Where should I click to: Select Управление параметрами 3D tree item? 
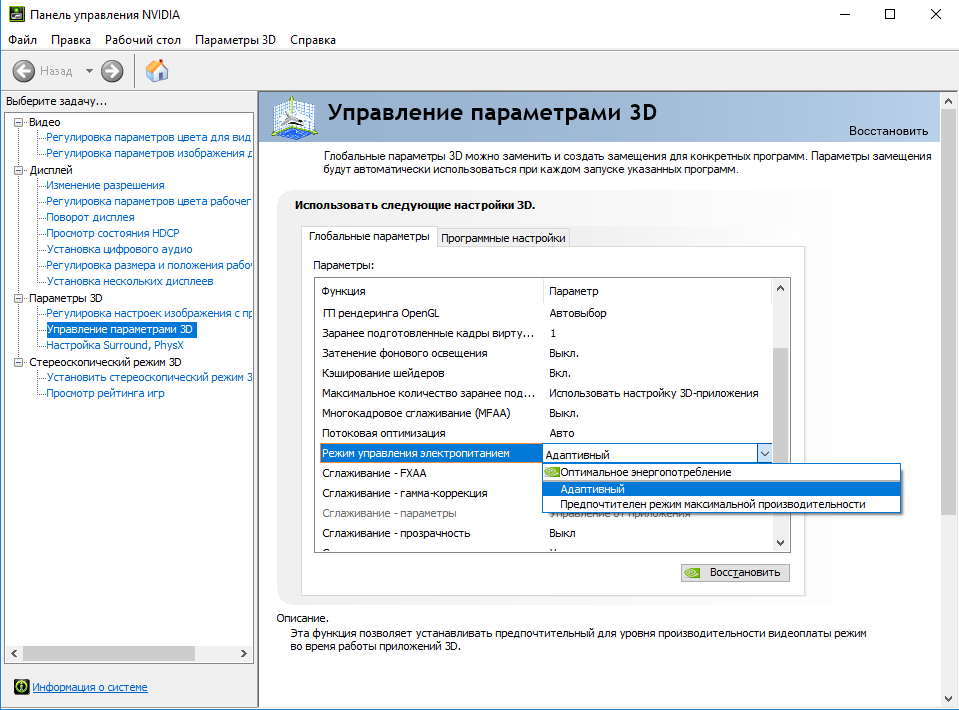120,329
